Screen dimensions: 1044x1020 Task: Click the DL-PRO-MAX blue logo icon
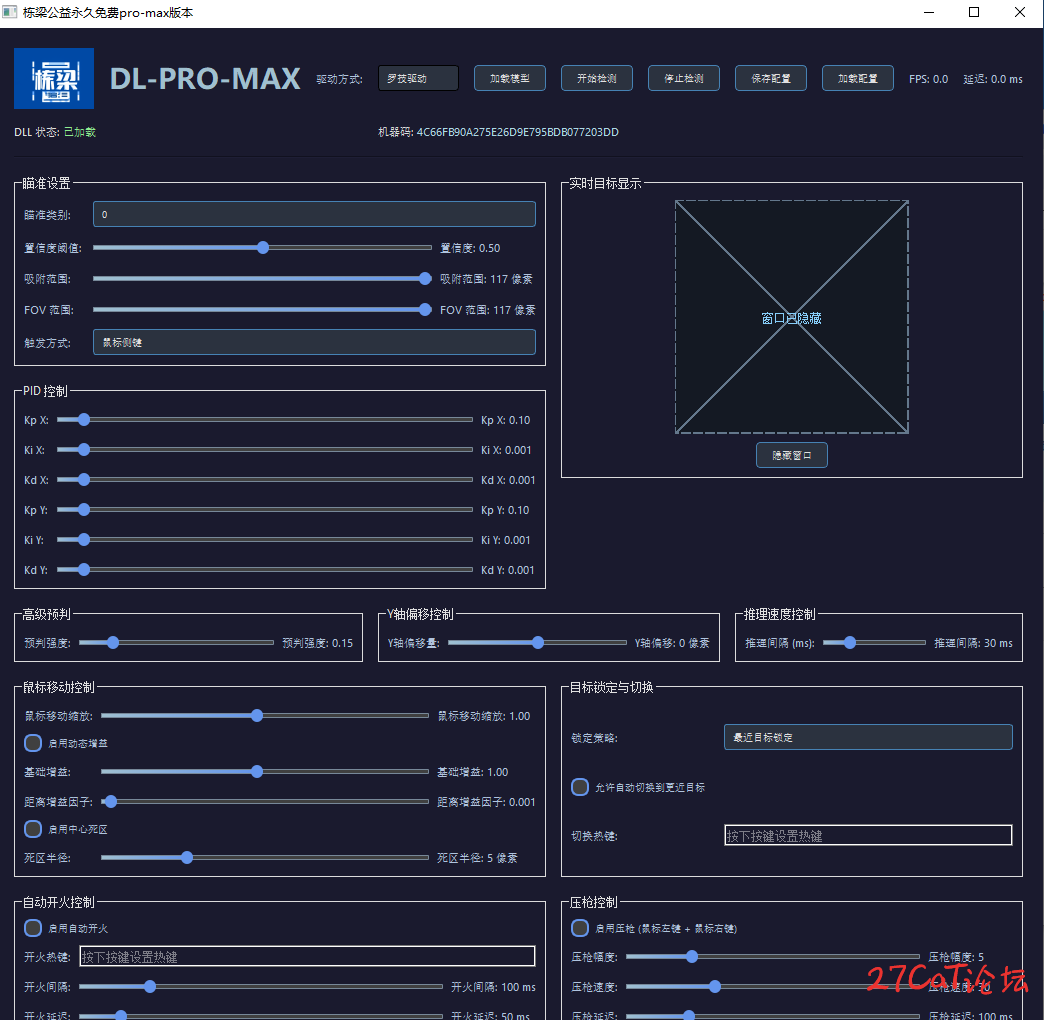(54, 79)
